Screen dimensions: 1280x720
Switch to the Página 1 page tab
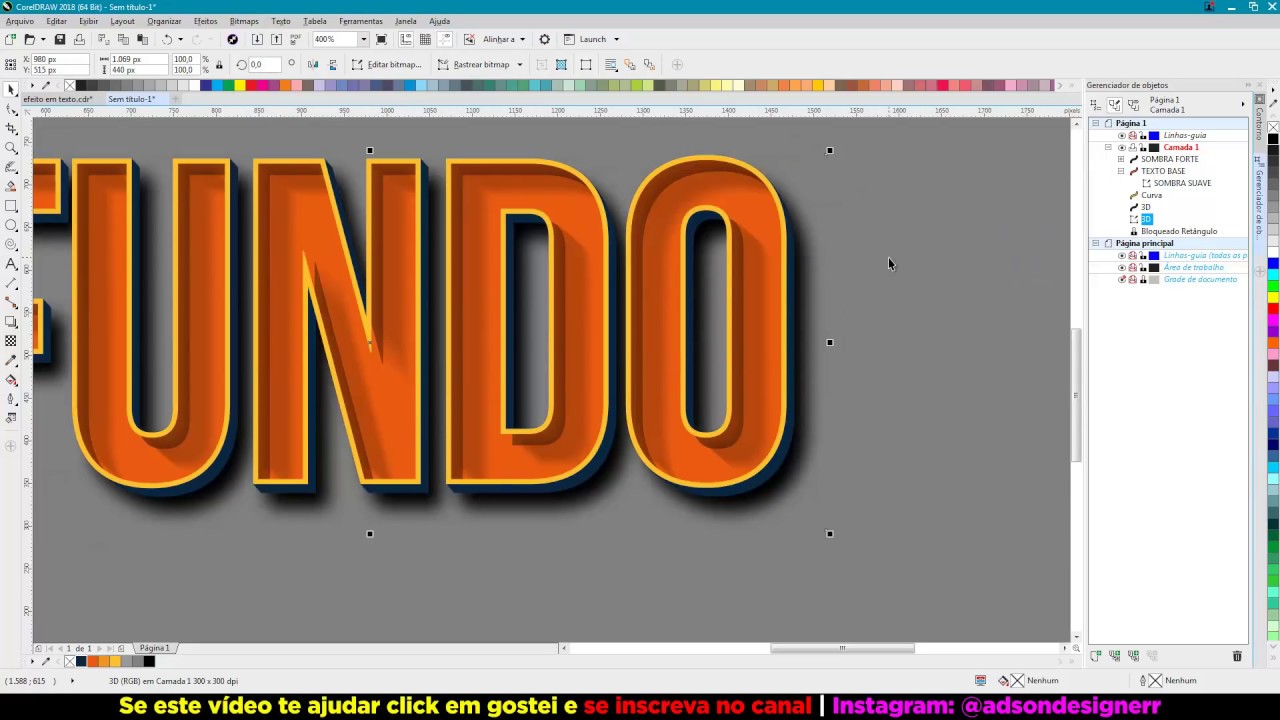click(154, 648)
